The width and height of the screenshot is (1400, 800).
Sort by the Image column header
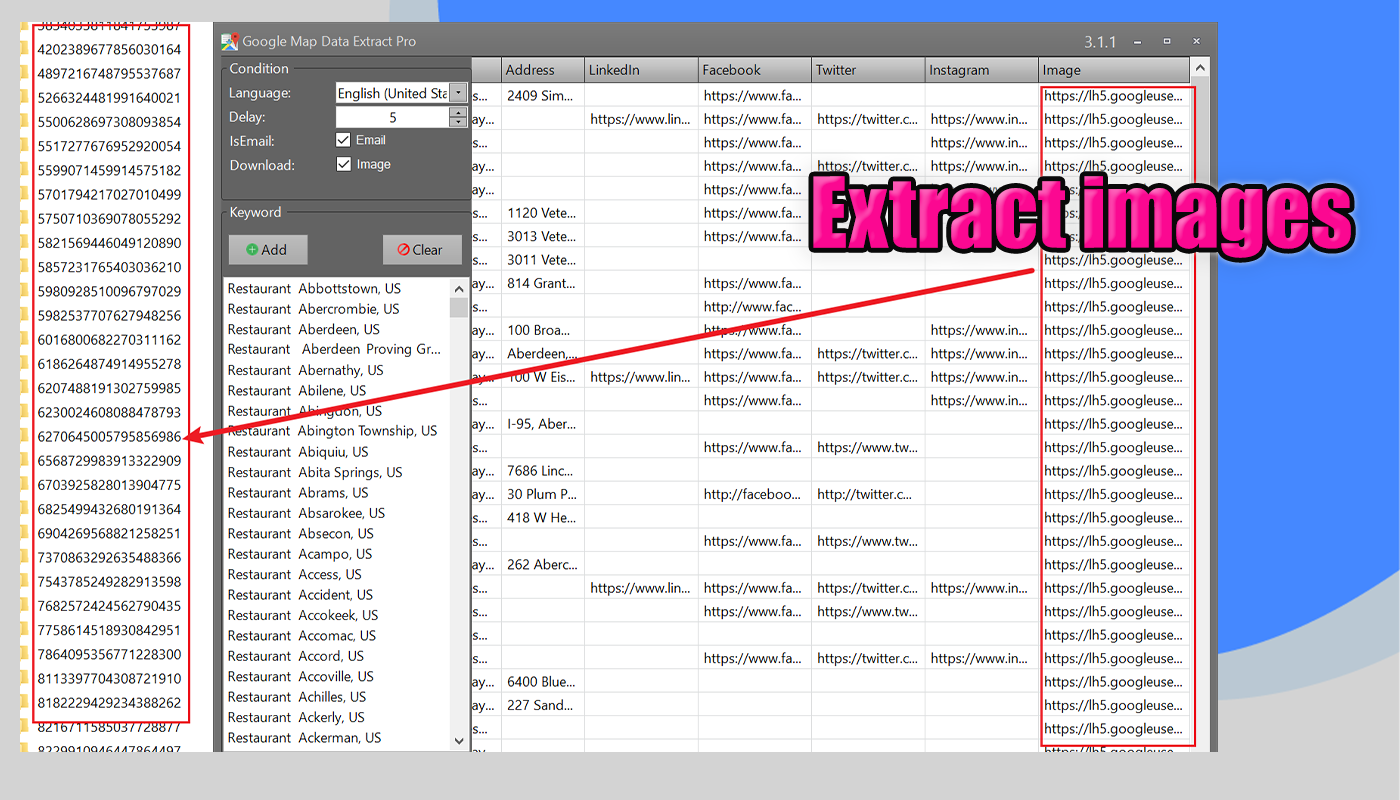(1115, 70)
